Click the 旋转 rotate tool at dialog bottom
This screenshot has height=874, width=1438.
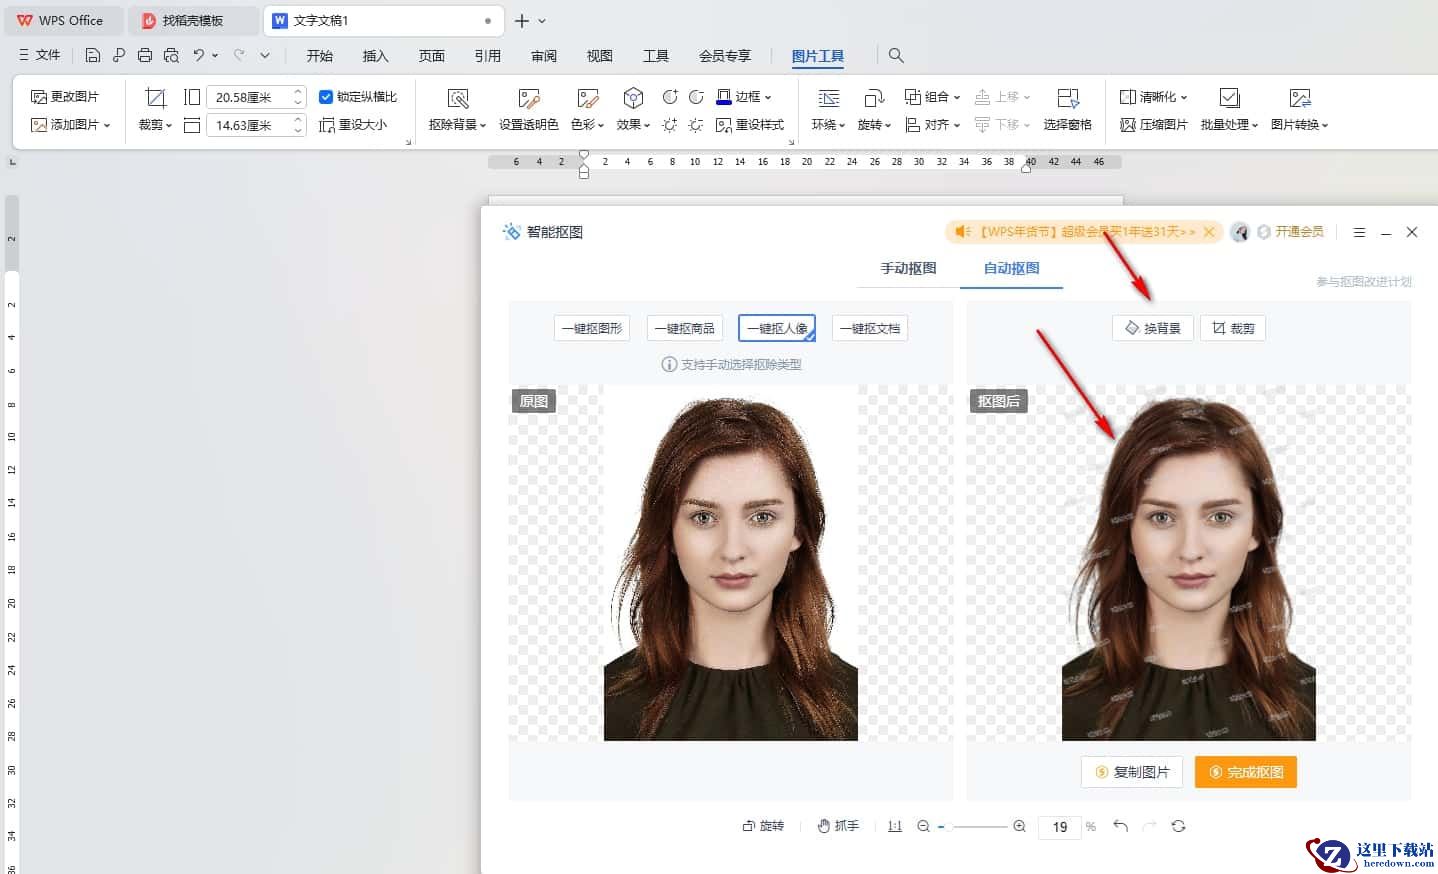tap(763, 826)
